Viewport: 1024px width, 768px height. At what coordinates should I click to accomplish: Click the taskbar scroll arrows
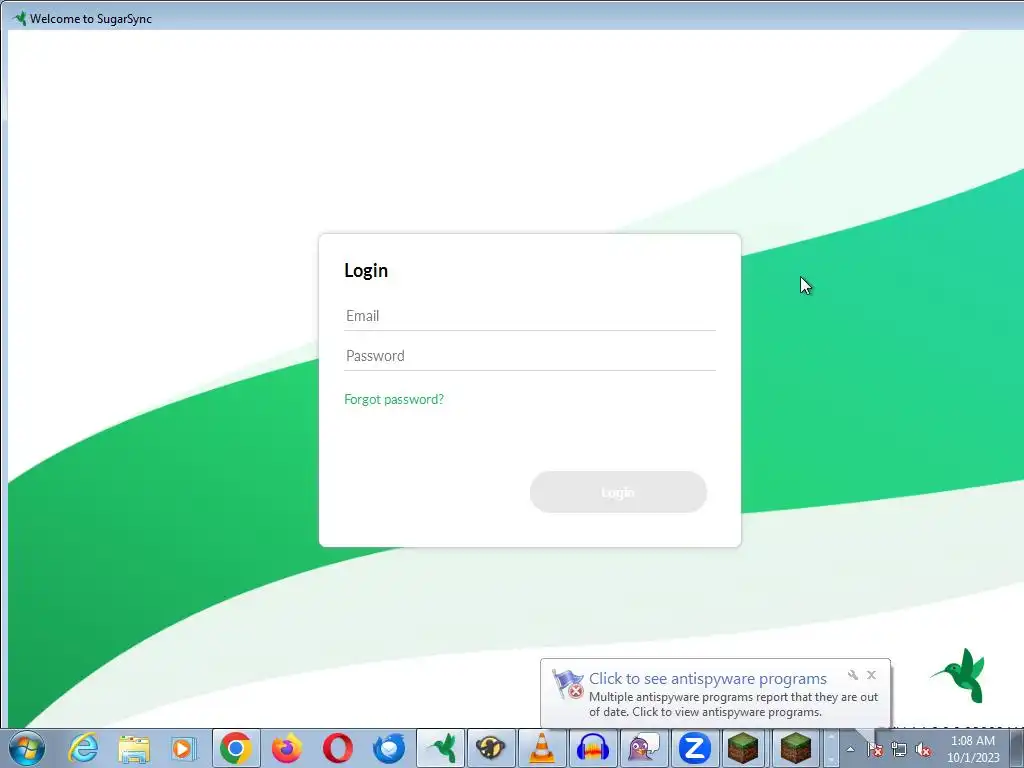point(831,748)
